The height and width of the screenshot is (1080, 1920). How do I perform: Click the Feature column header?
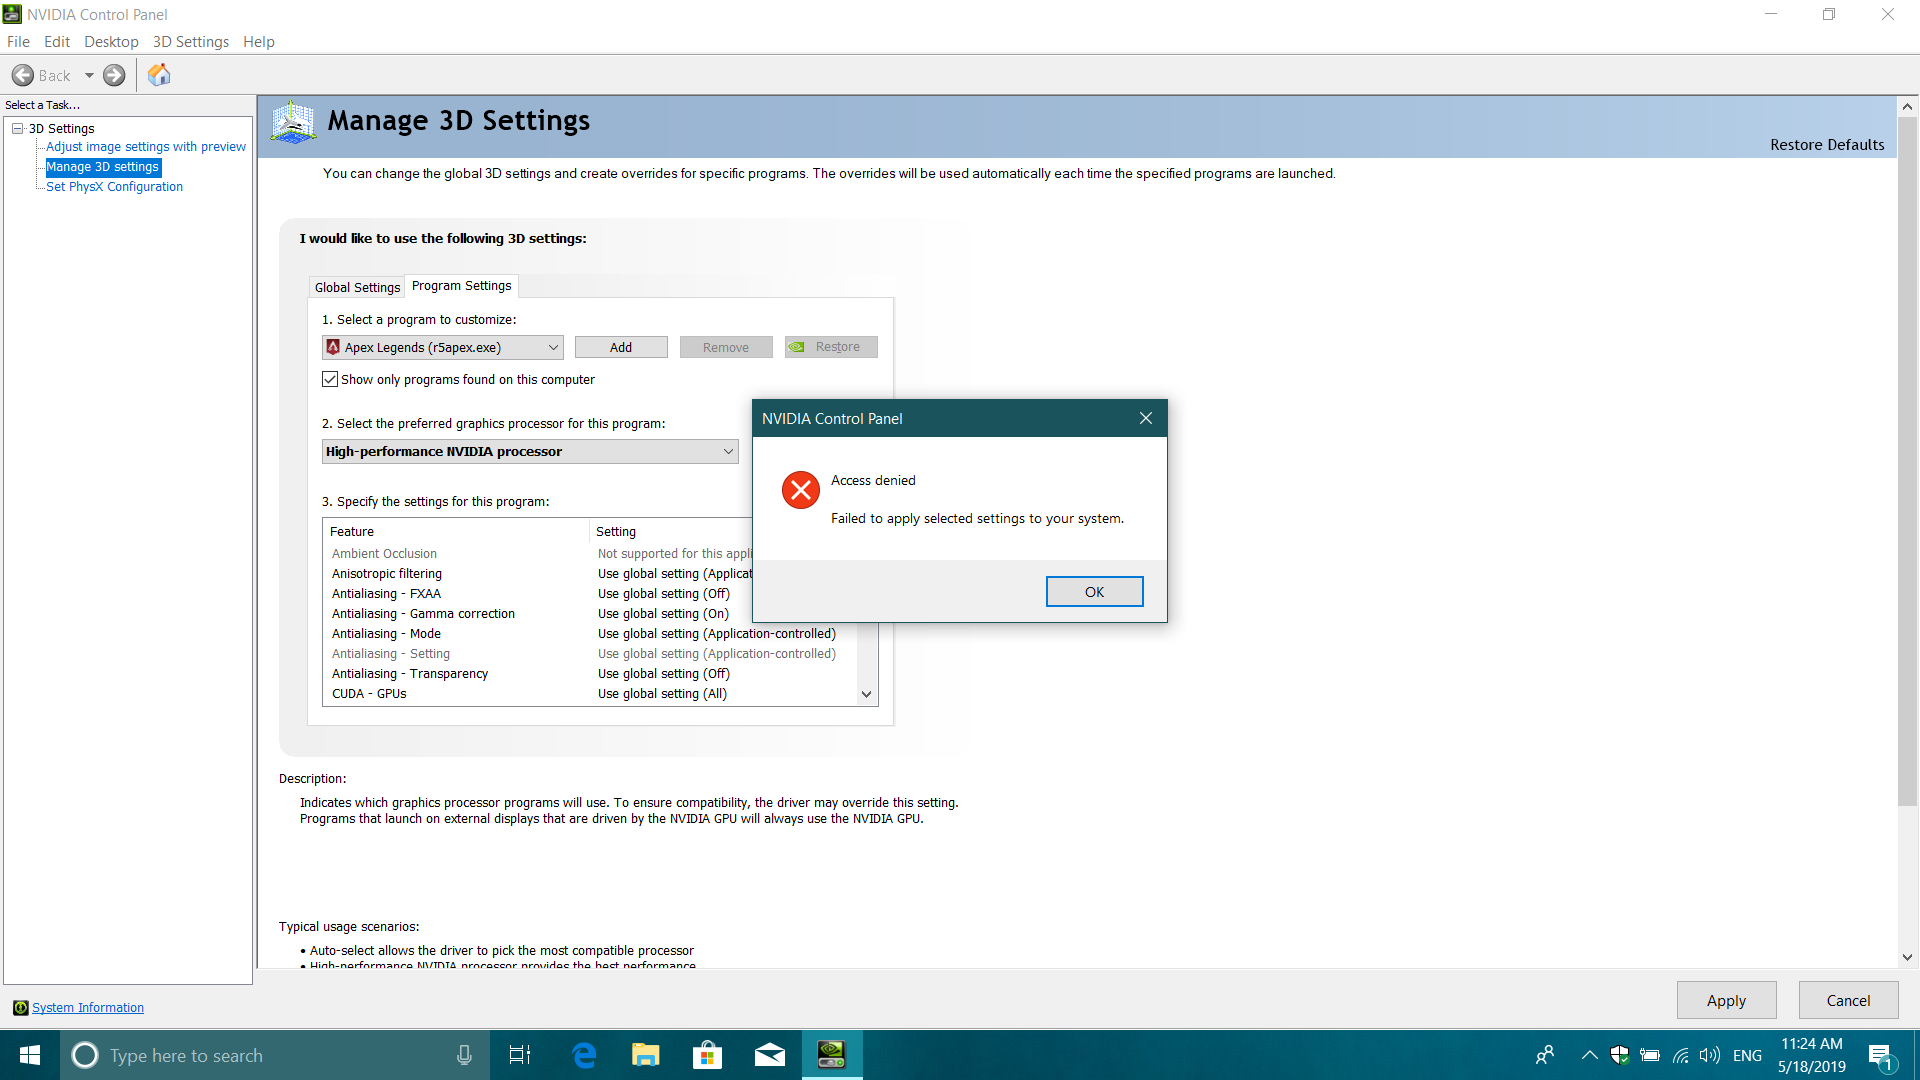pyautogui.click(x=456, y=532)
